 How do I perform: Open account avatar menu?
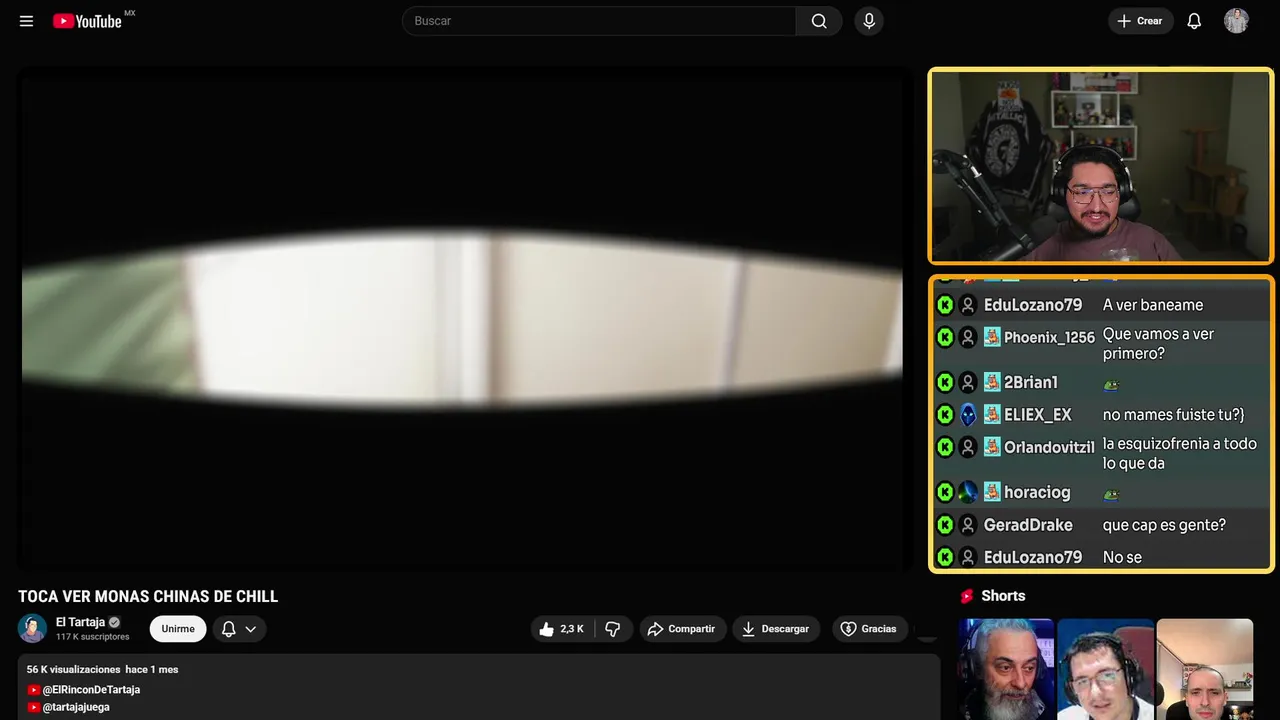click(x=1236, y=21)
